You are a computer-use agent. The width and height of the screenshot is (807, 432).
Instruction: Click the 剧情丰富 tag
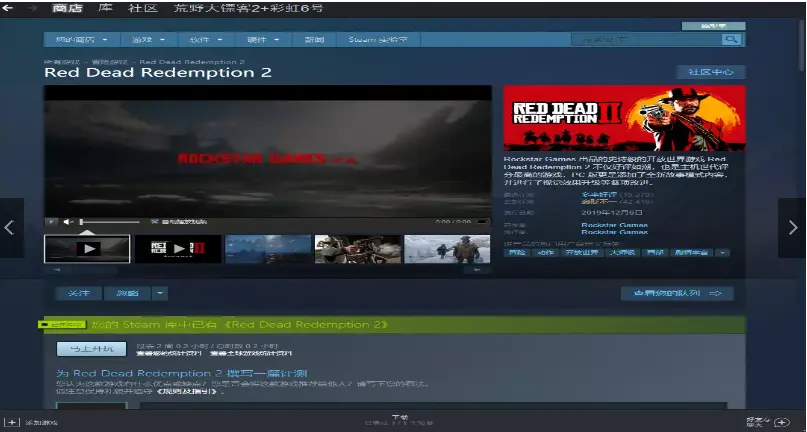[692, 253]
